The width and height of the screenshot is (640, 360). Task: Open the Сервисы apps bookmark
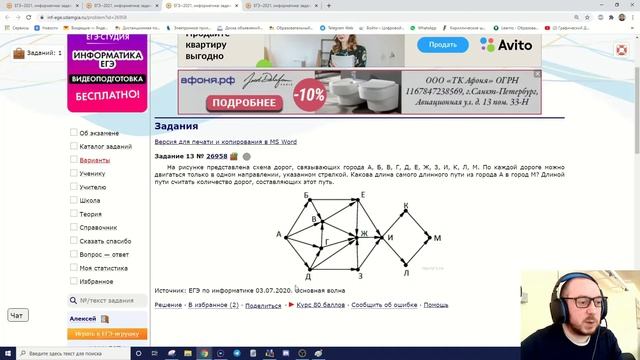coord(17,28)
